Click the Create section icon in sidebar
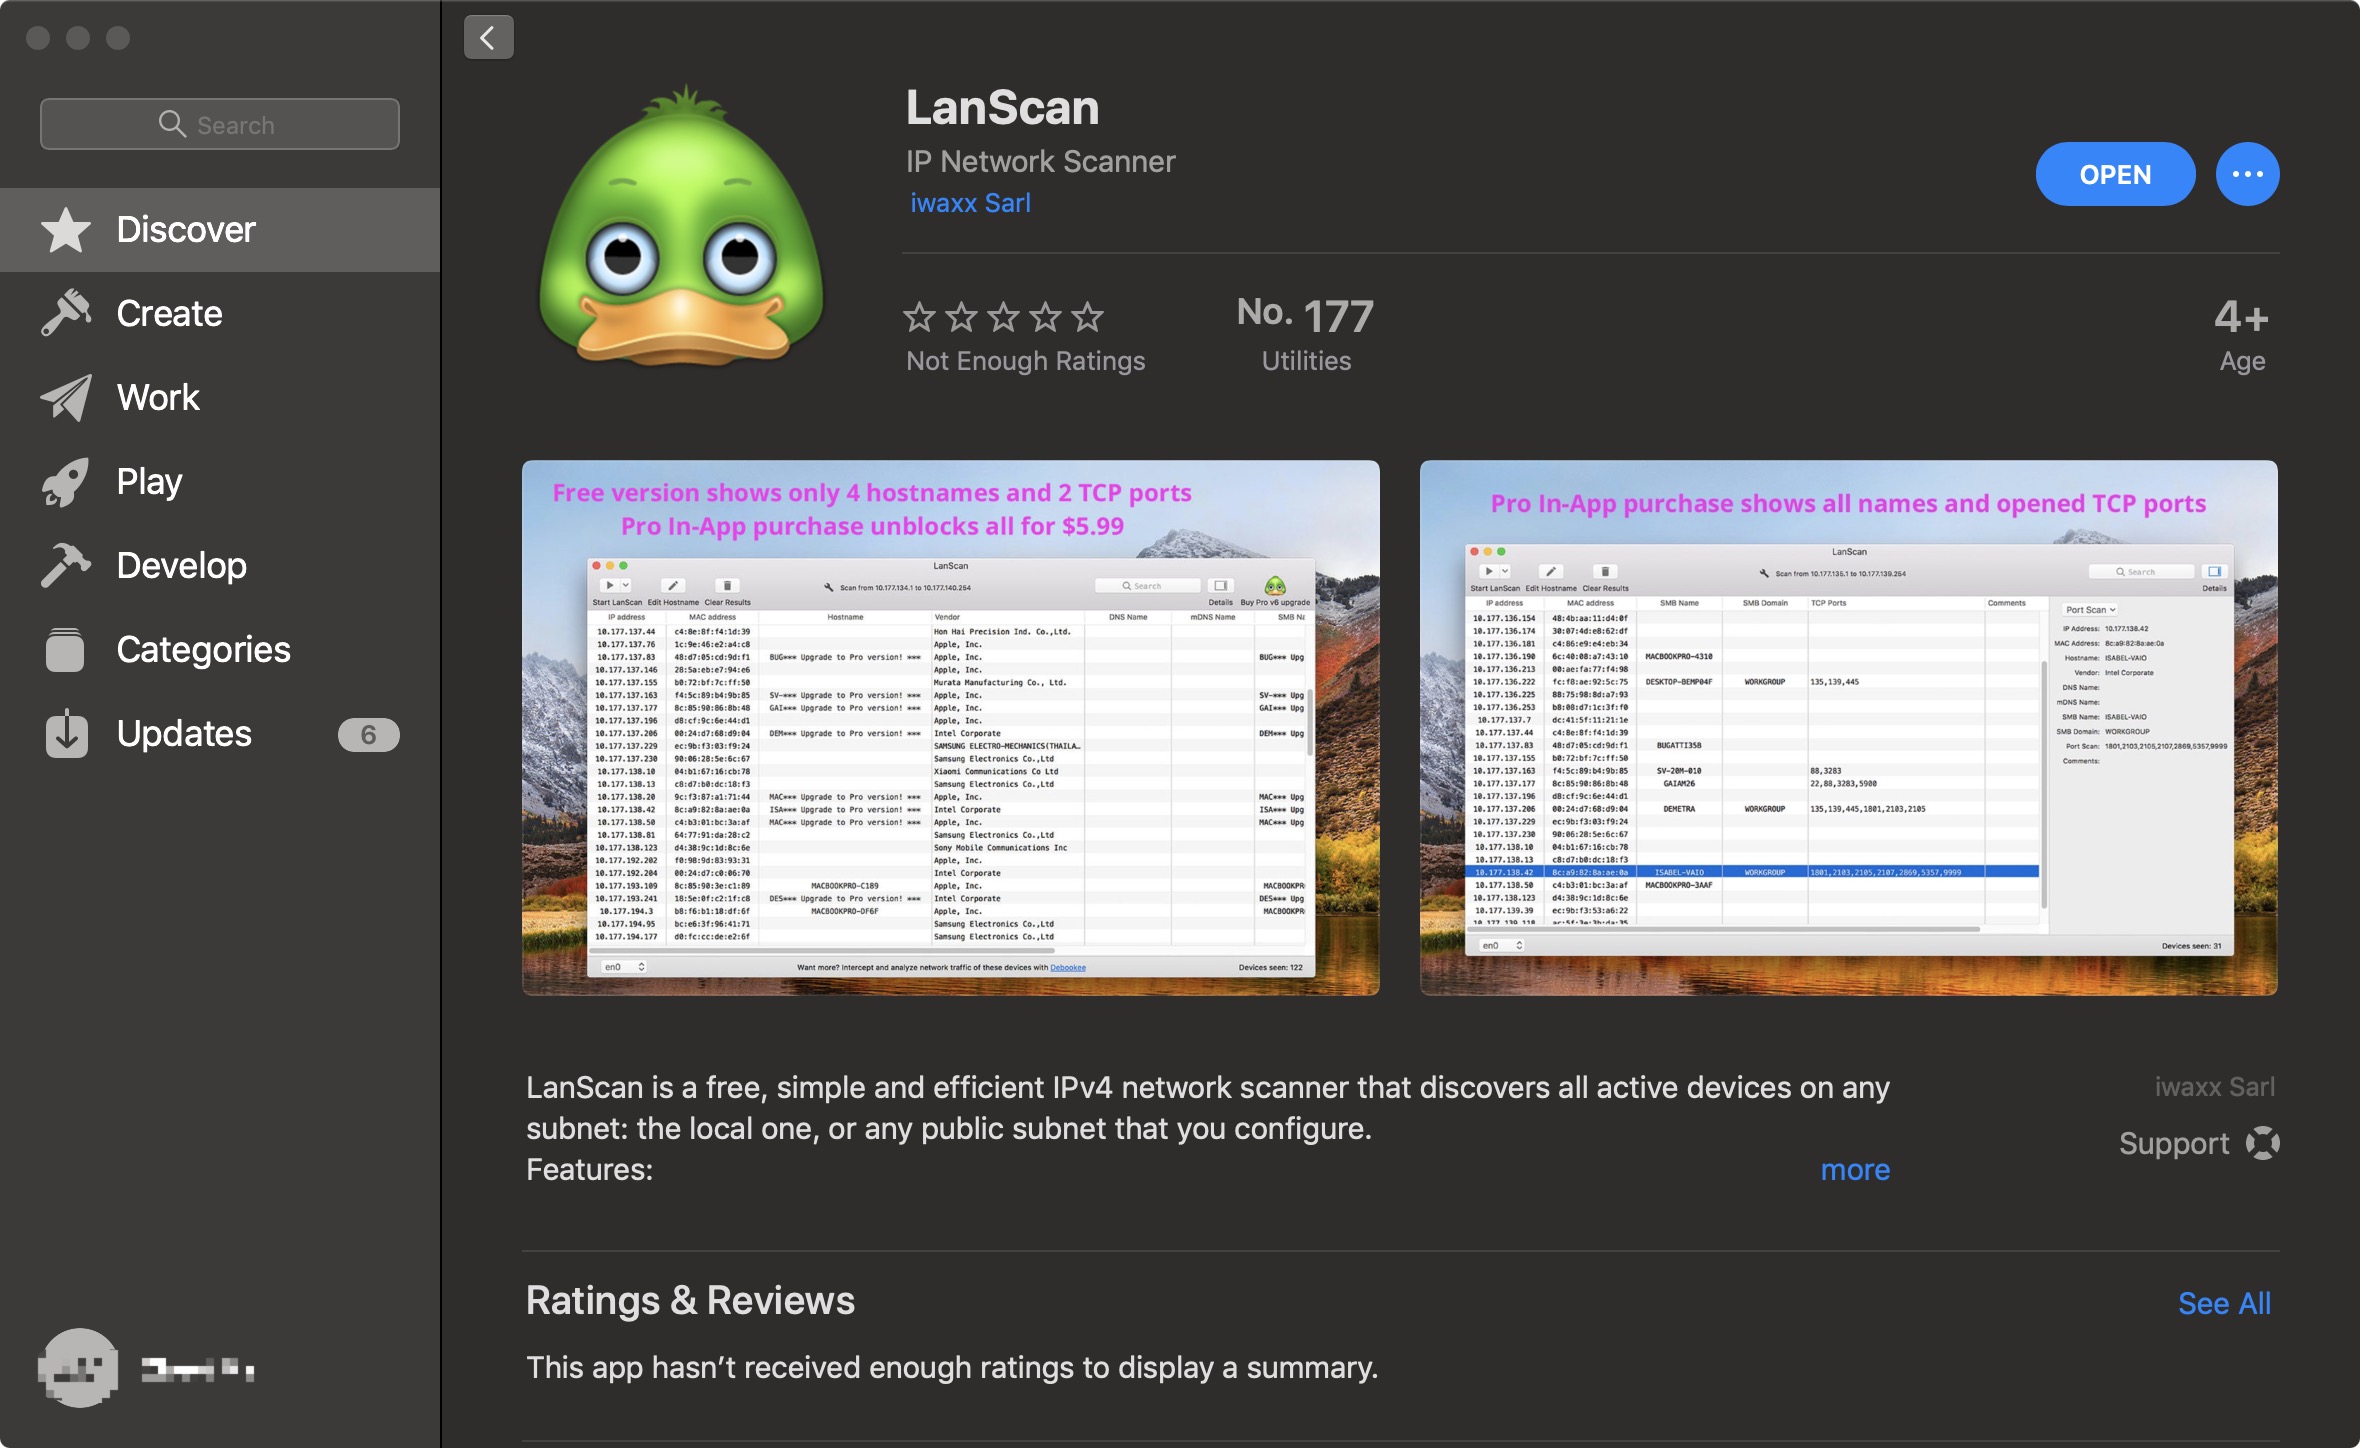The image size is (2360, 1448). 67,312
